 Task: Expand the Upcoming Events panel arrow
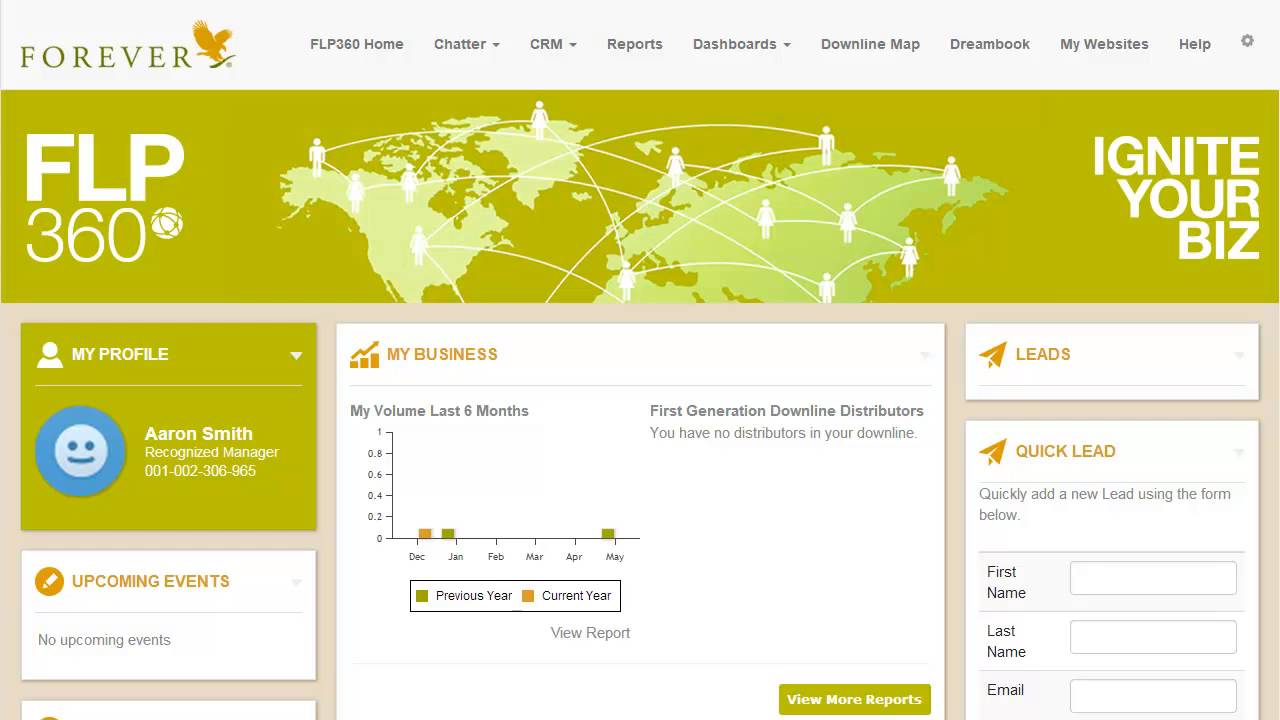[x=296, y=582]
